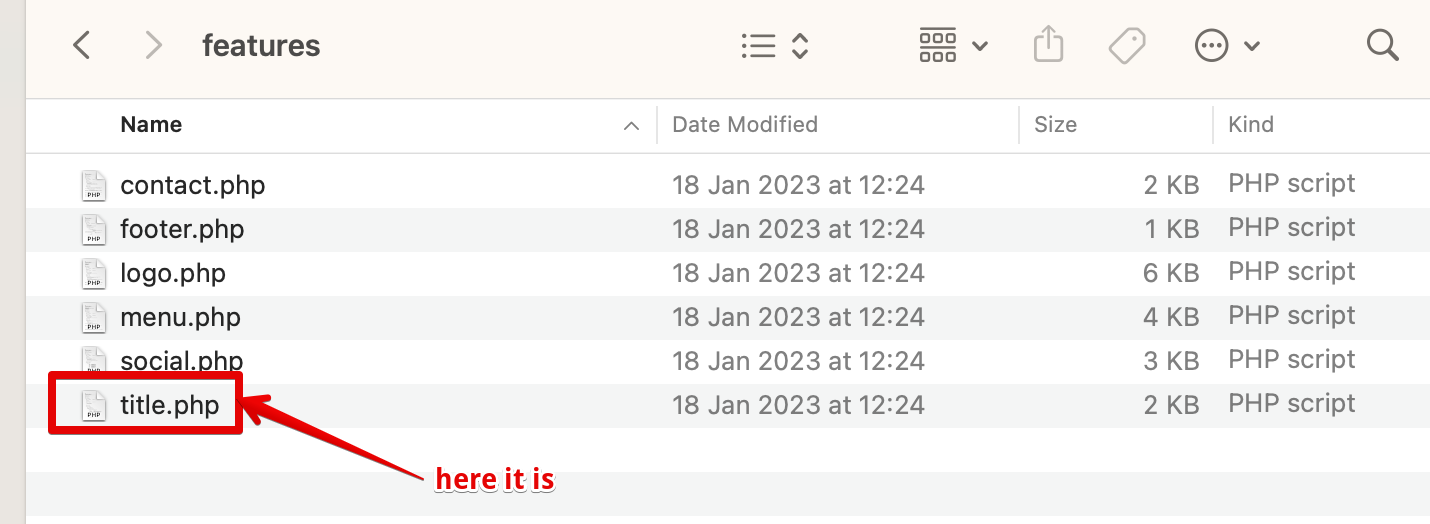Click the features folder title
The image size is (1430, 524).
click(261, 45)
